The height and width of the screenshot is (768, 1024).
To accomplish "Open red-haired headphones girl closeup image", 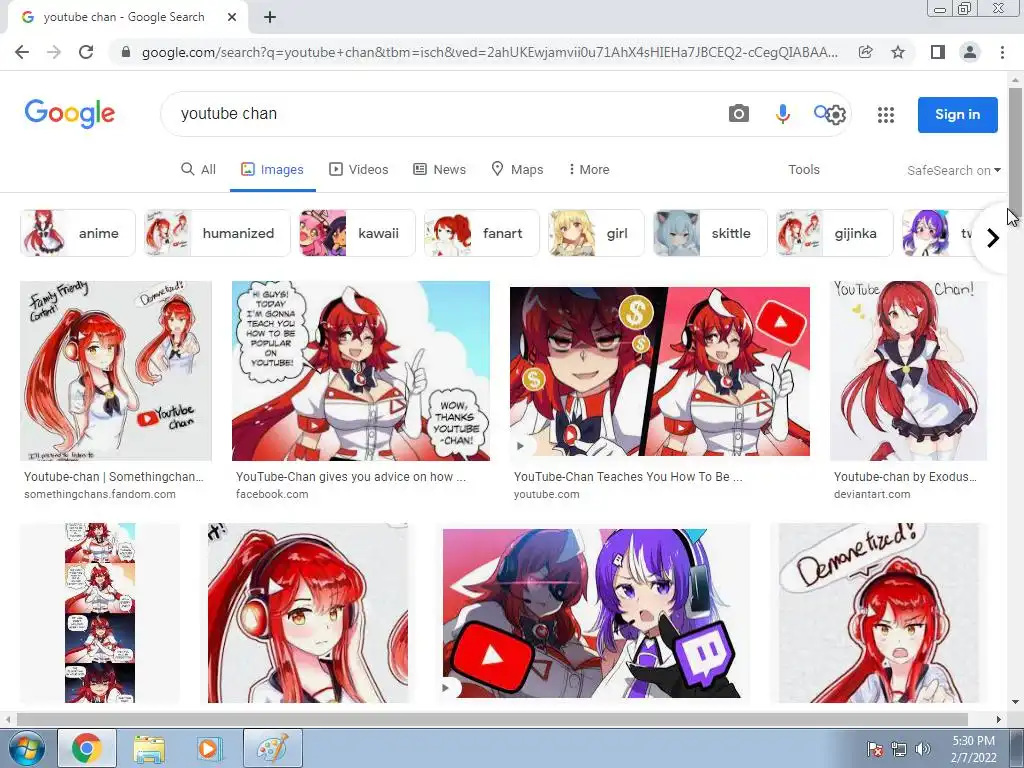I will tap(308, 613).
